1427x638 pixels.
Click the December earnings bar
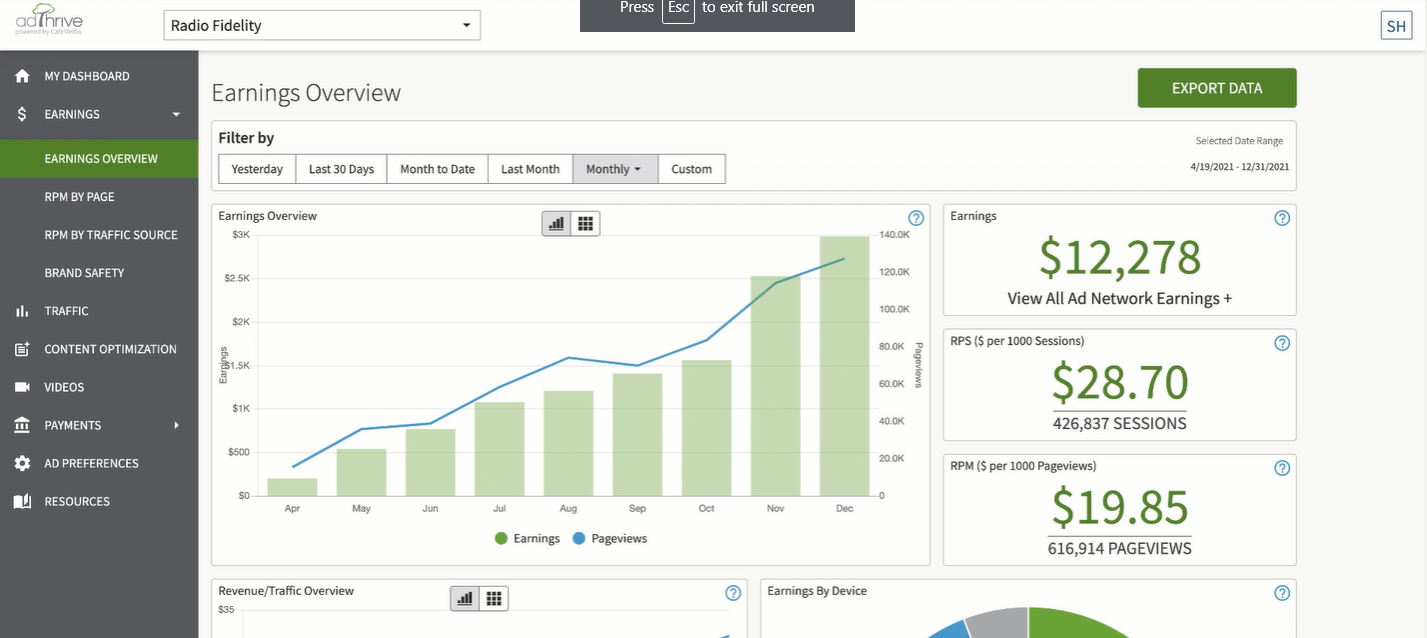[x=844, y=366]
